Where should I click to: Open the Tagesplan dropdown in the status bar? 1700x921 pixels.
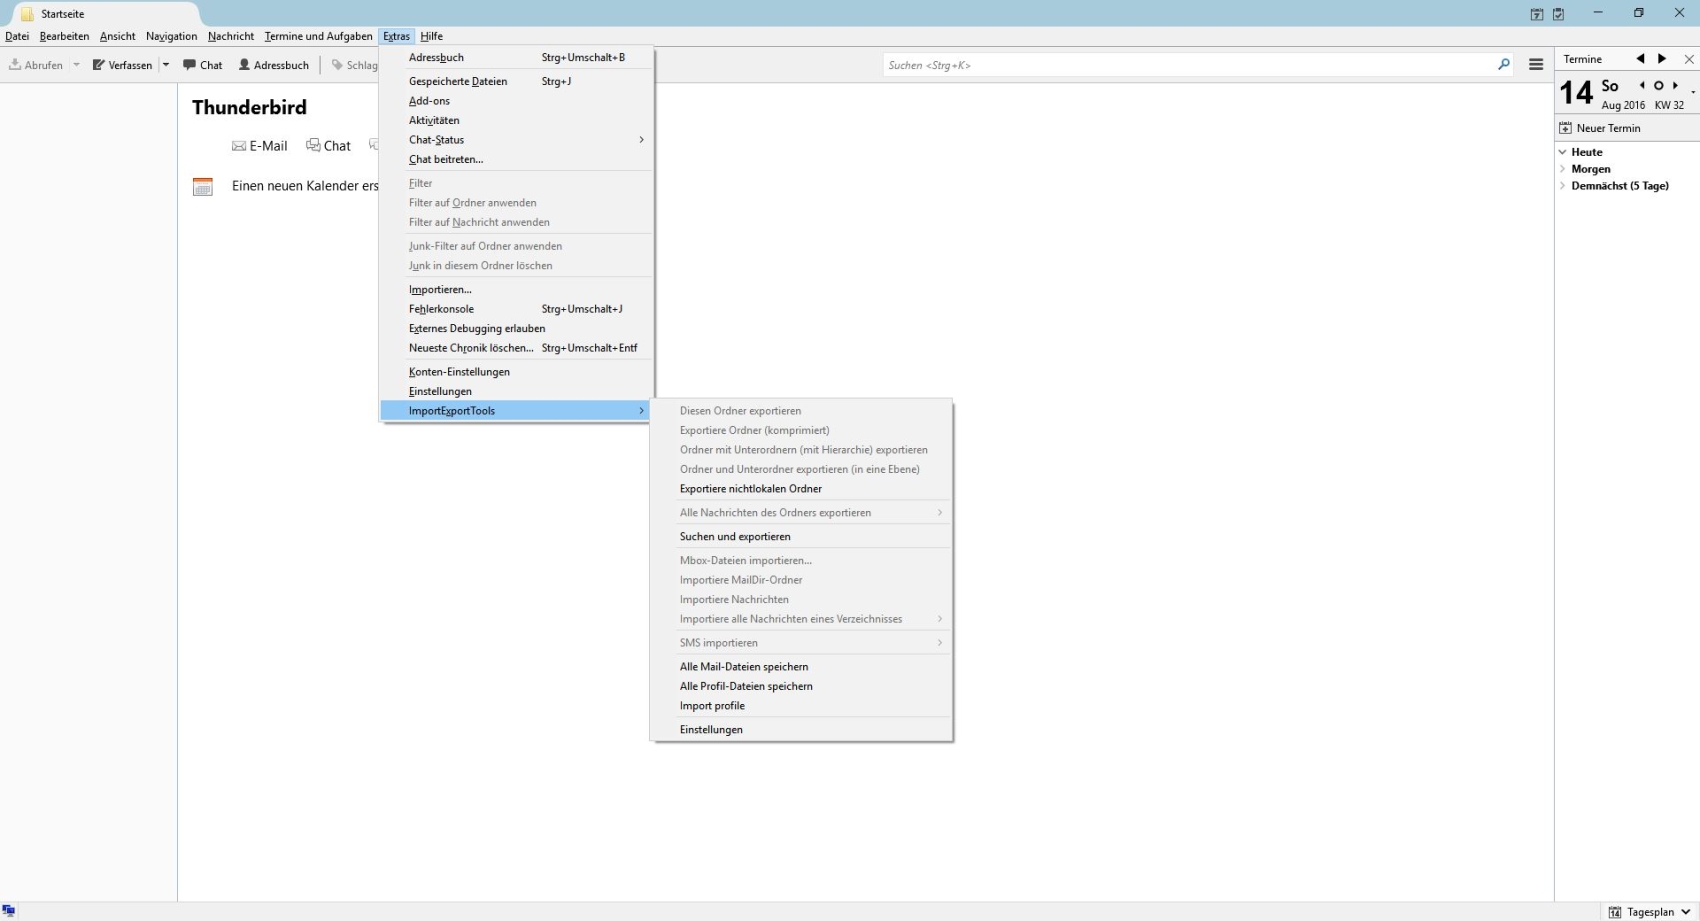pos(1650,912)
